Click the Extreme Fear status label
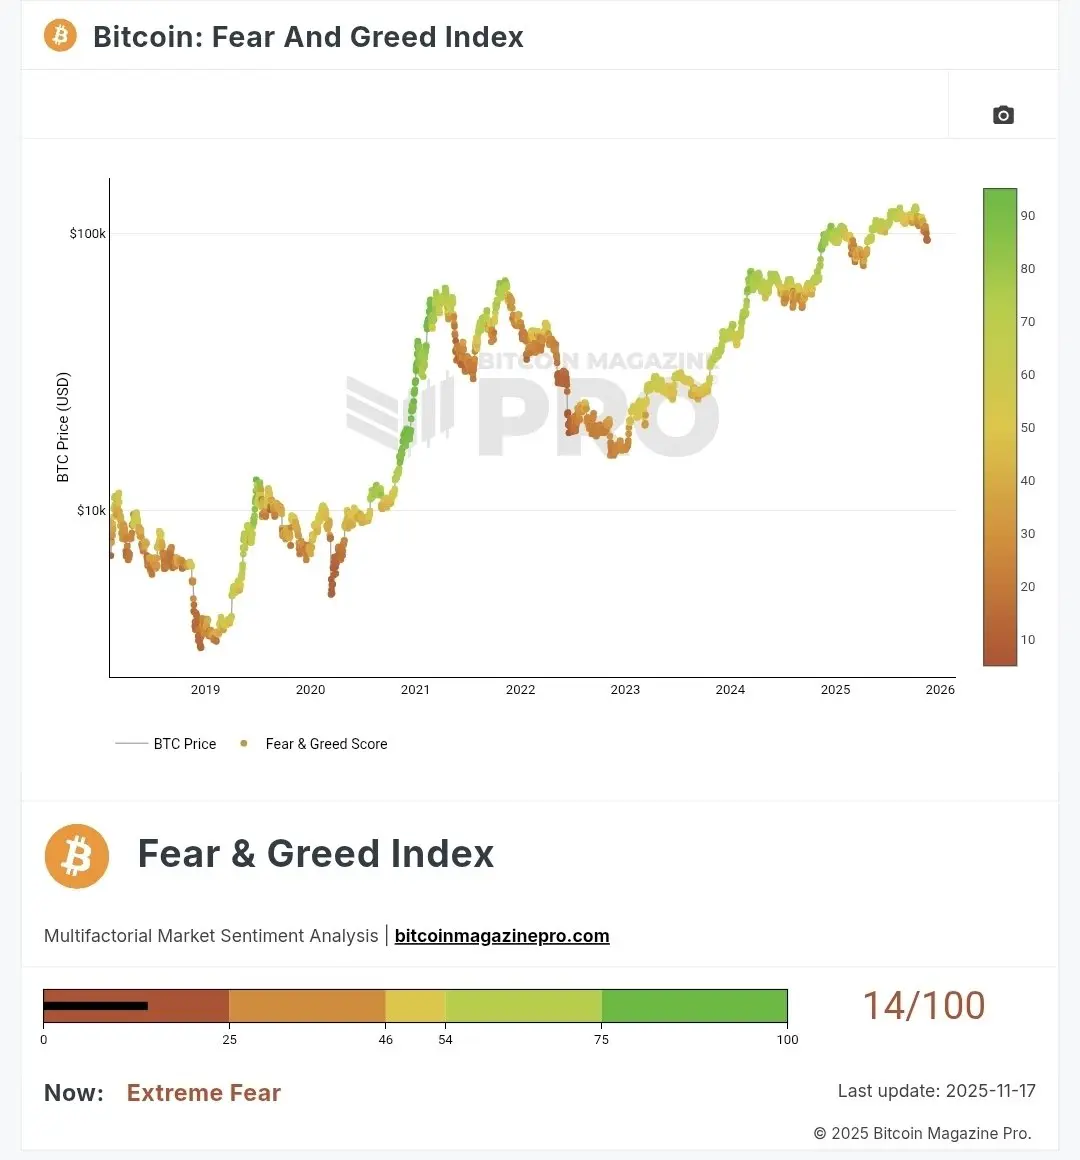1080x1160 pixels. click(x=204, y=1093)
